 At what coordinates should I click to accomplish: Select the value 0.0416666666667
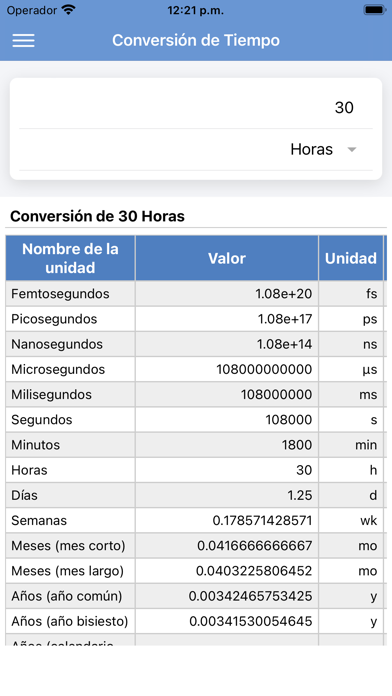point(255,546)
